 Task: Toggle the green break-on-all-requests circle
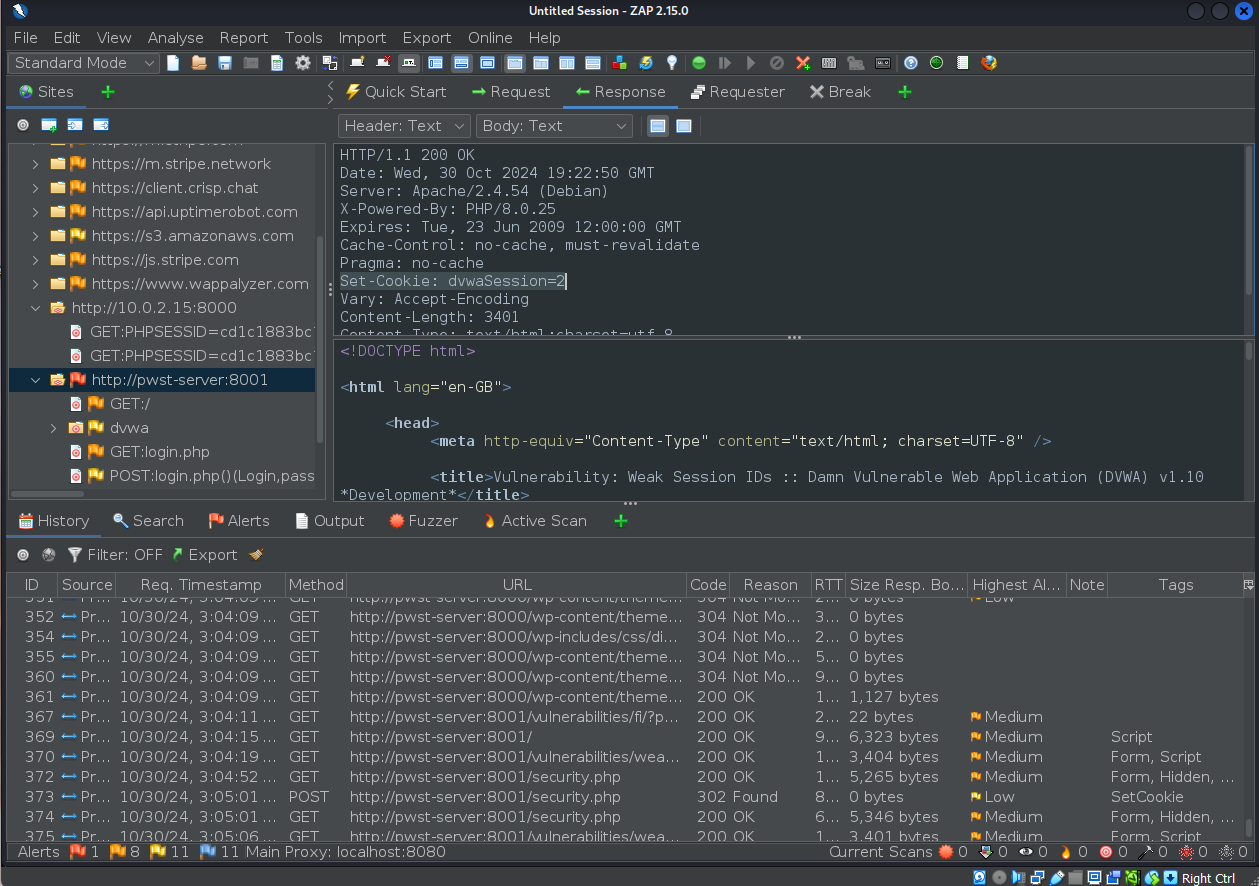coord(699,63)
